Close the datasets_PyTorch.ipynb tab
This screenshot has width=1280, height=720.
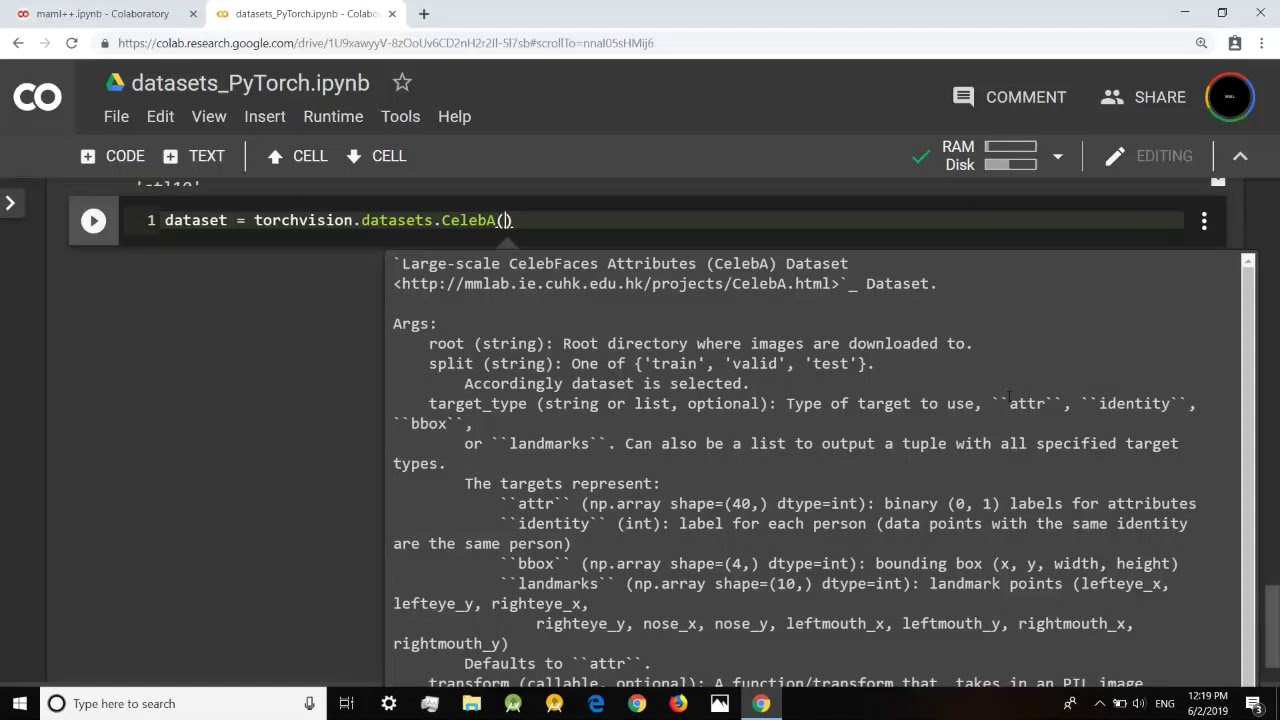point(392,14)
